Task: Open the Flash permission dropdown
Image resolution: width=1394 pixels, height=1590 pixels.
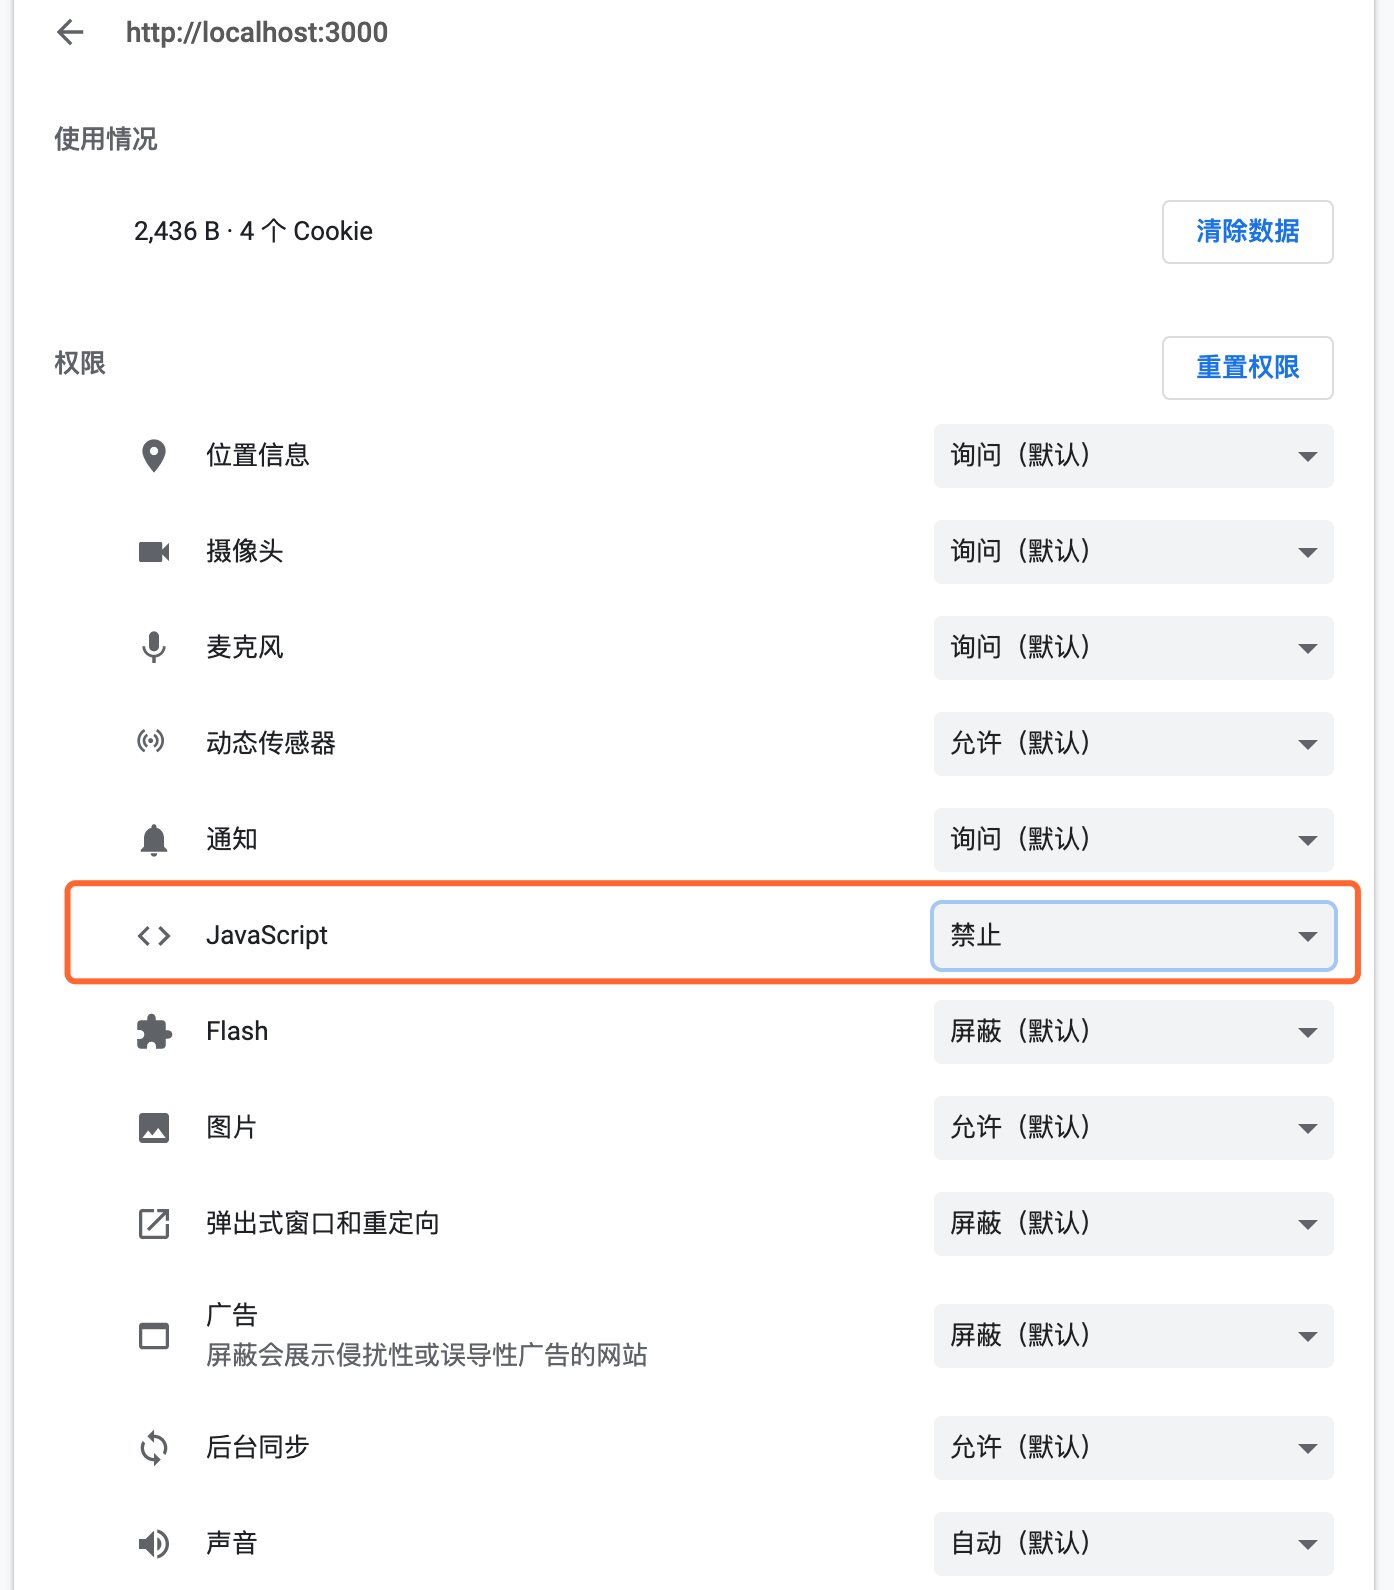Action: coord(1133,1032)
